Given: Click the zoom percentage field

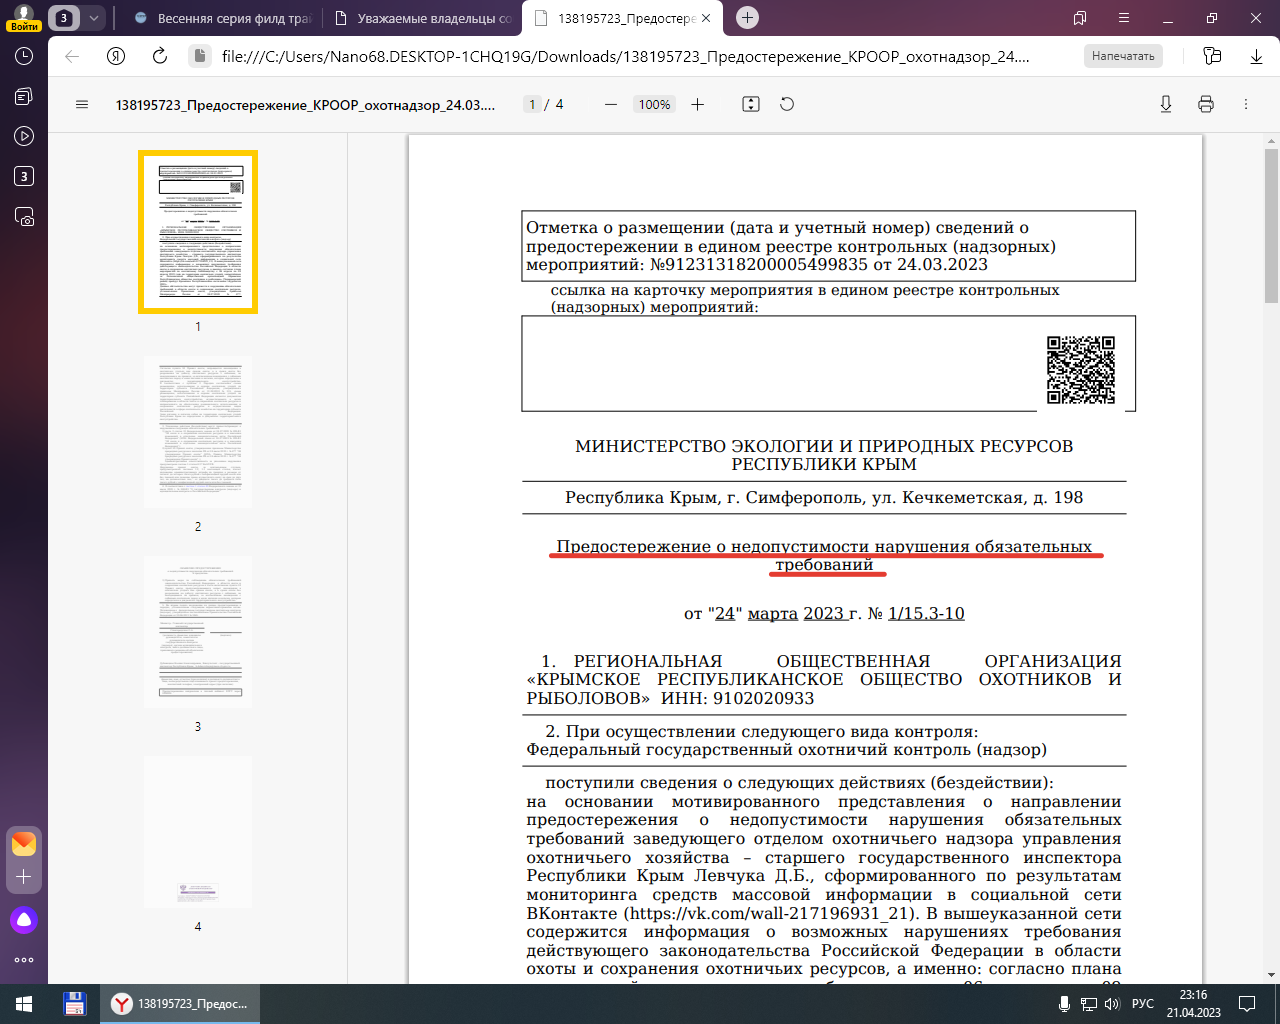Looking at the screenshot, I should 654,104.
